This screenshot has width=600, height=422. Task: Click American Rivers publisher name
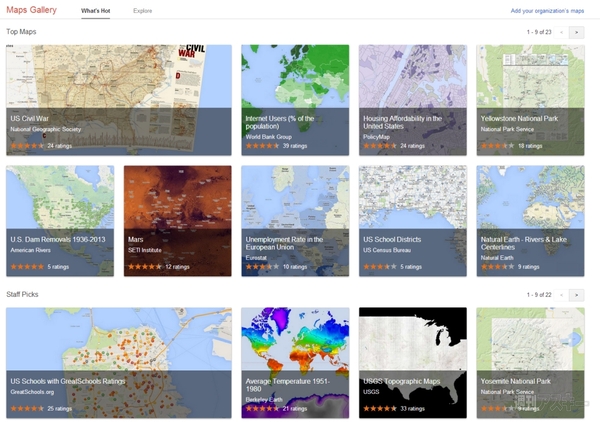30,250
